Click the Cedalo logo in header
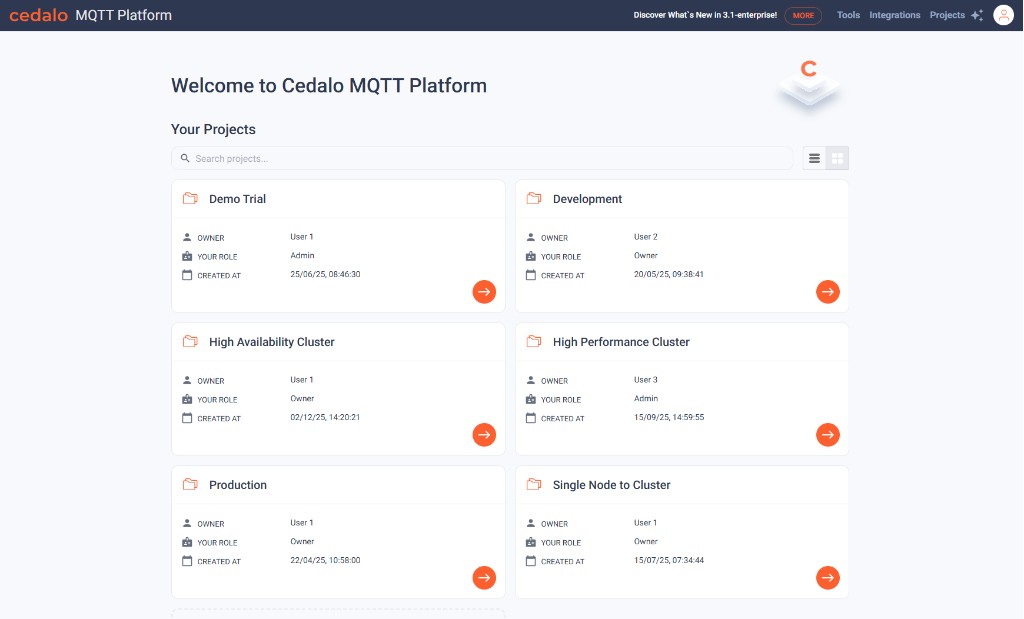Viewport: 1024px width, 619px height. pos(39,15)
